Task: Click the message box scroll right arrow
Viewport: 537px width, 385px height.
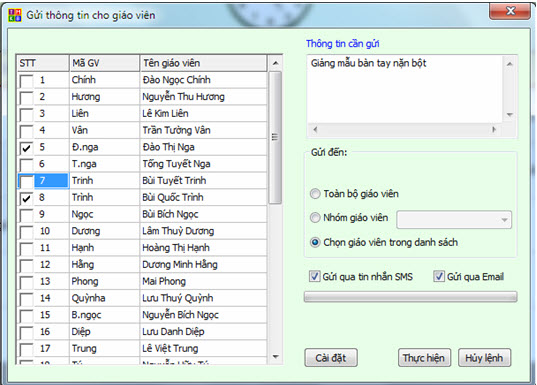Action: (494, 129)
